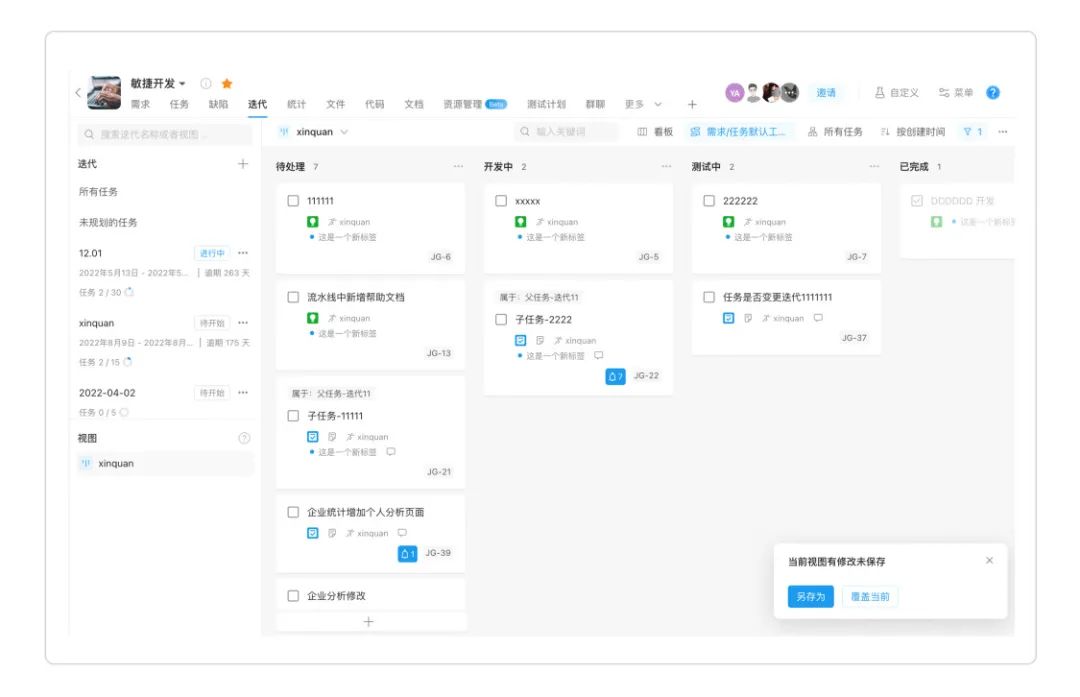Mark task 222222 checkbox as done
This screenshot has height=697, width=1080.
point(709,201)
